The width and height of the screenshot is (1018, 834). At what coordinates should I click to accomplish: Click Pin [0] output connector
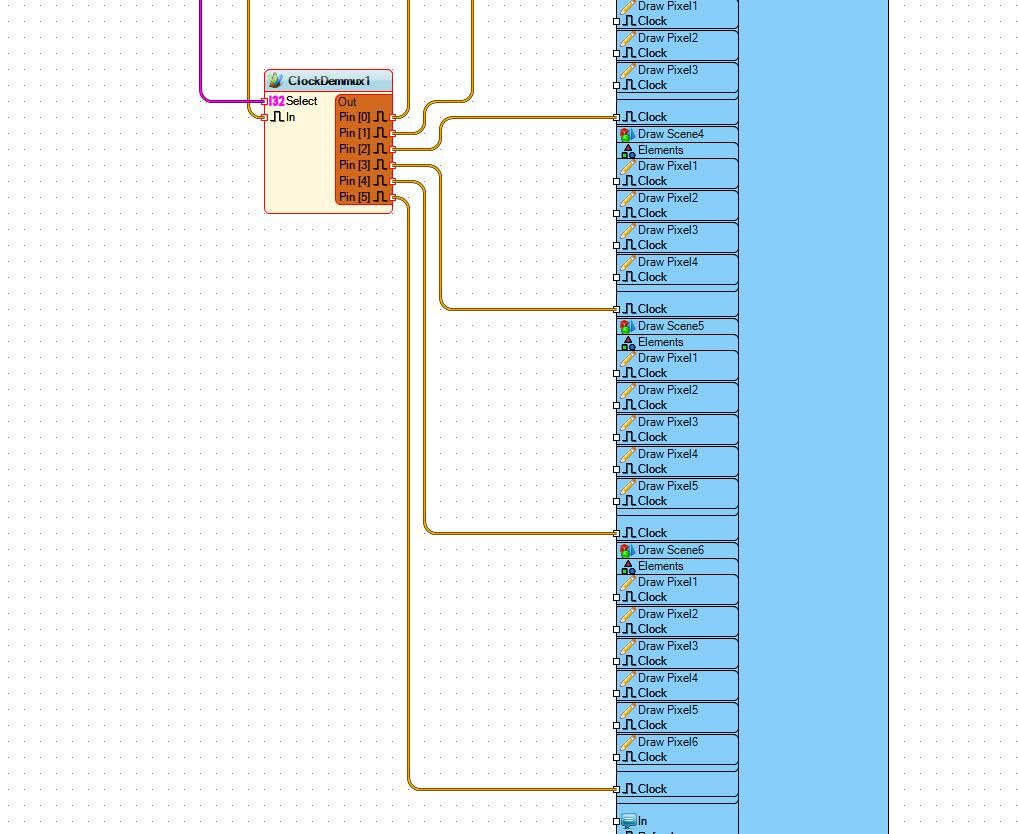pyautogui.click(x=393, y=117)
